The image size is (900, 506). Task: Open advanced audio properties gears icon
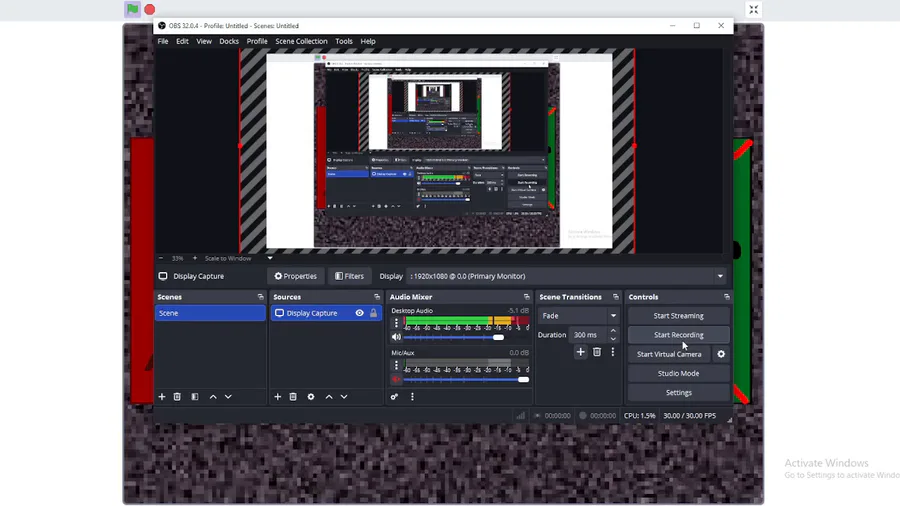pyautogui.click(x=394, y=396)
